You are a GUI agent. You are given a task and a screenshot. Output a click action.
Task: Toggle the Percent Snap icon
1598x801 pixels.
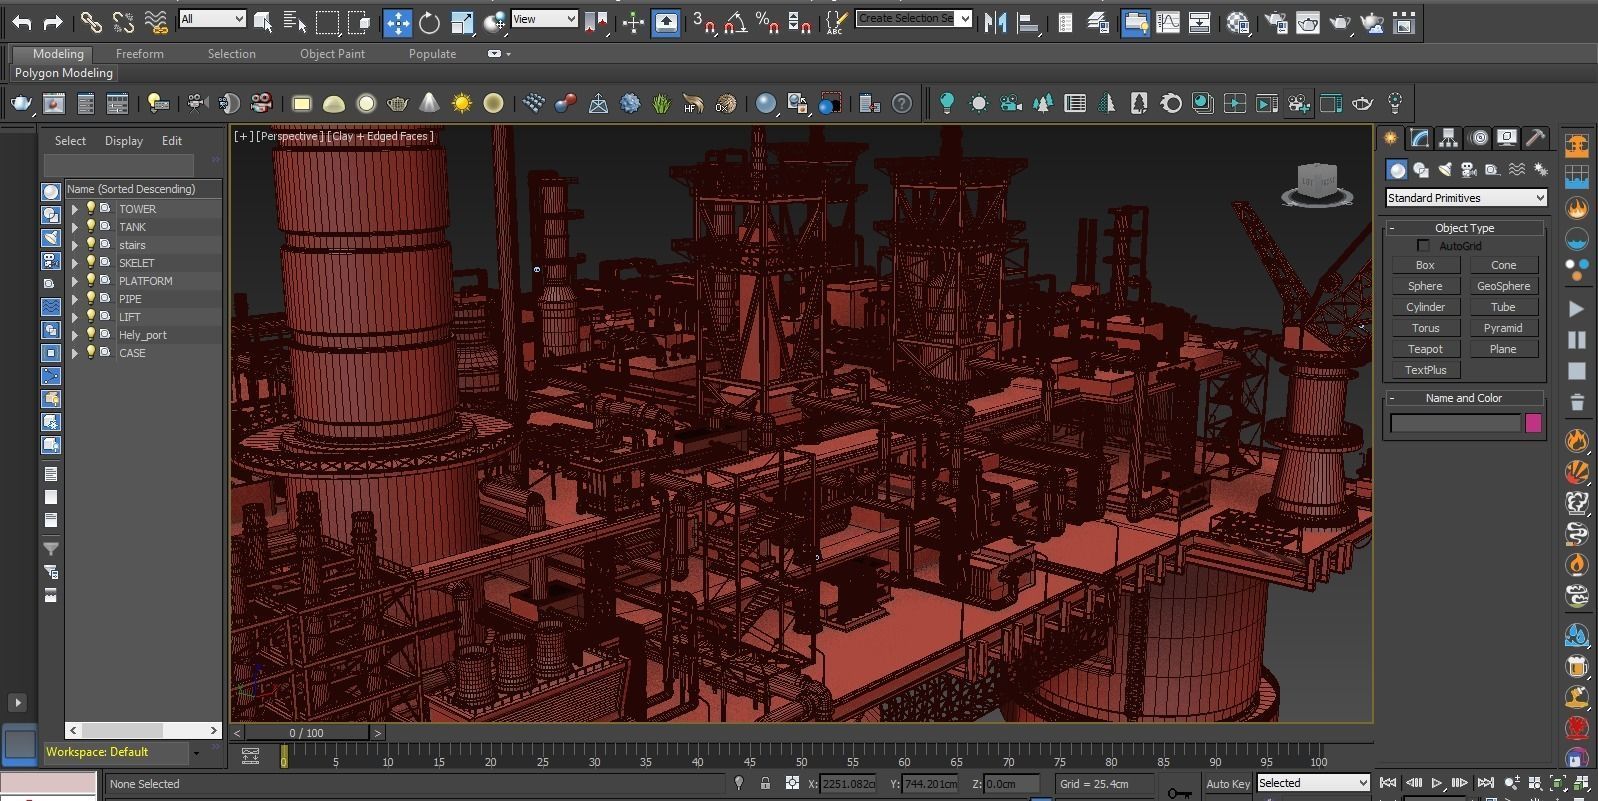(767, 22)
